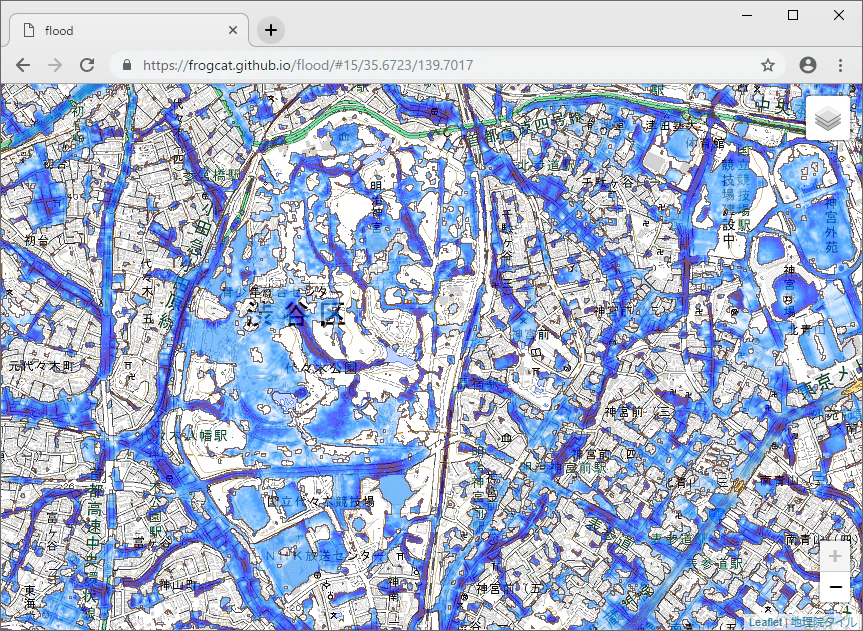Click the 神宮外苑 label on map
The width and height of the screenshot is (863, 631).
(831, 225)
